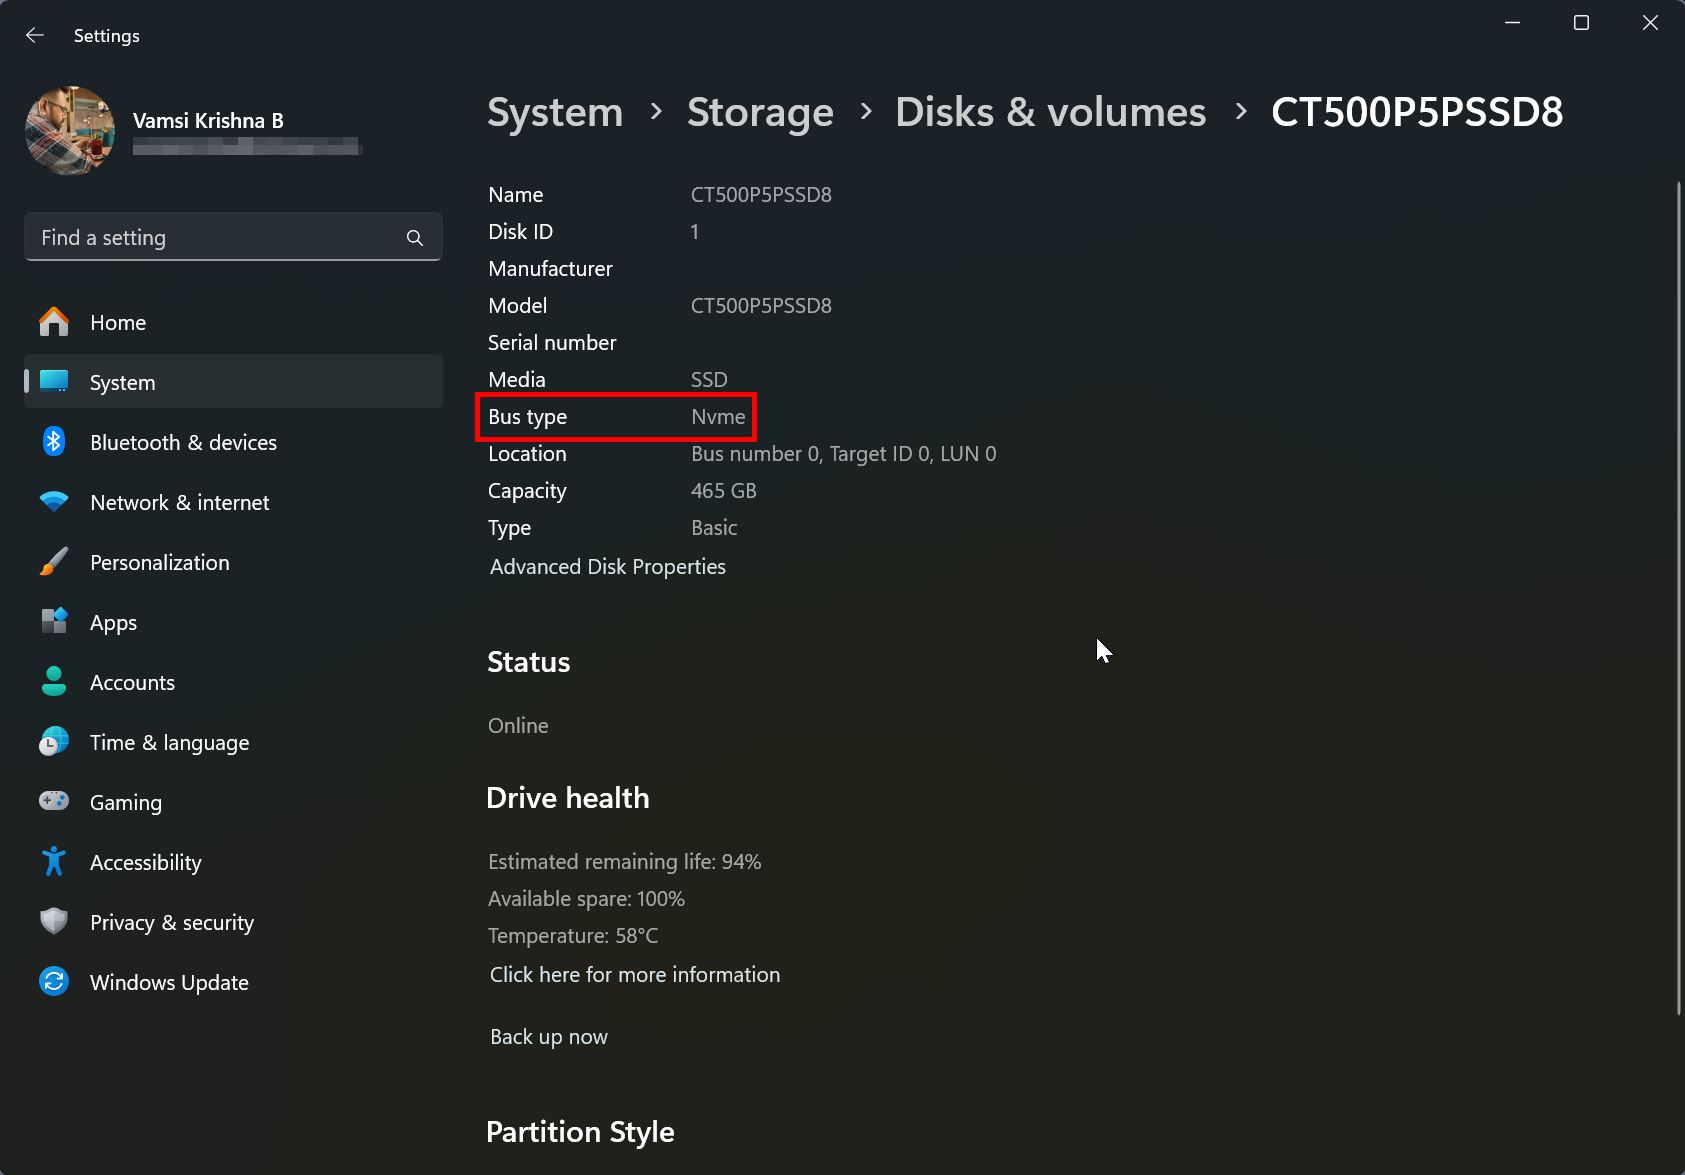Click the Accessibility figure icon

[x=54, y=861]
